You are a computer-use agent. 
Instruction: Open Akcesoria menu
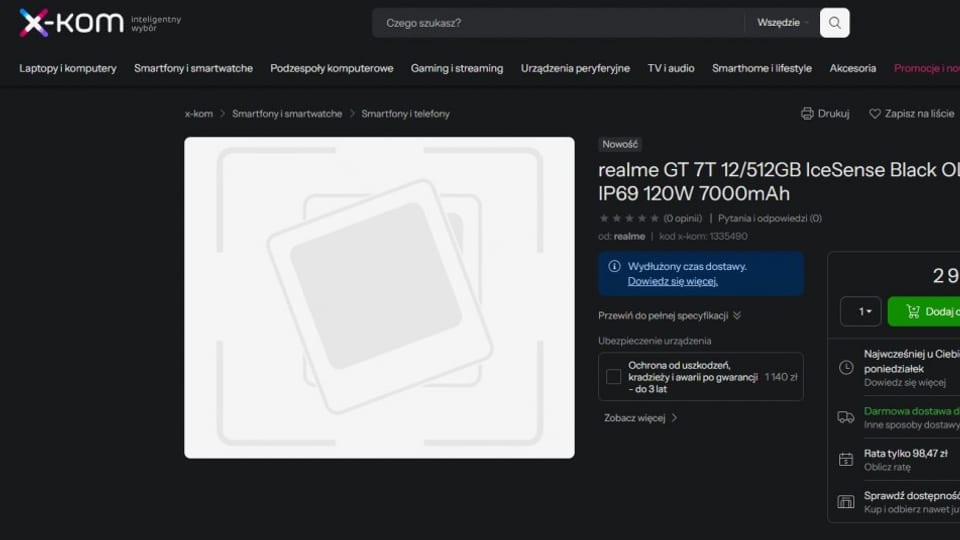853,68
